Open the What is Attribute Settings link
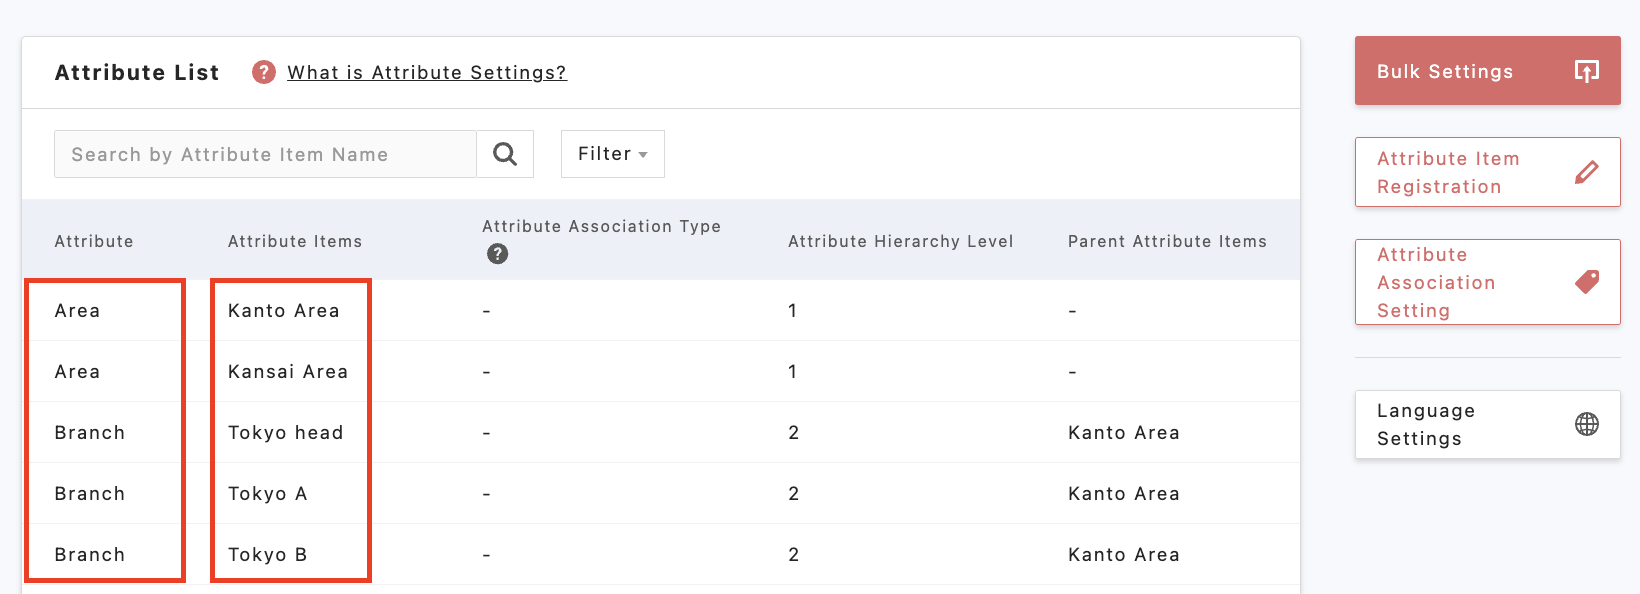1640x594 pixels. [426, 72]
